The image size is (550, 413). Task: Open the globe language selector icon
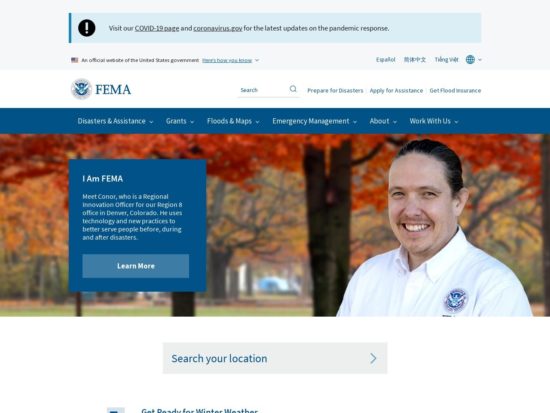click(470, 60)
